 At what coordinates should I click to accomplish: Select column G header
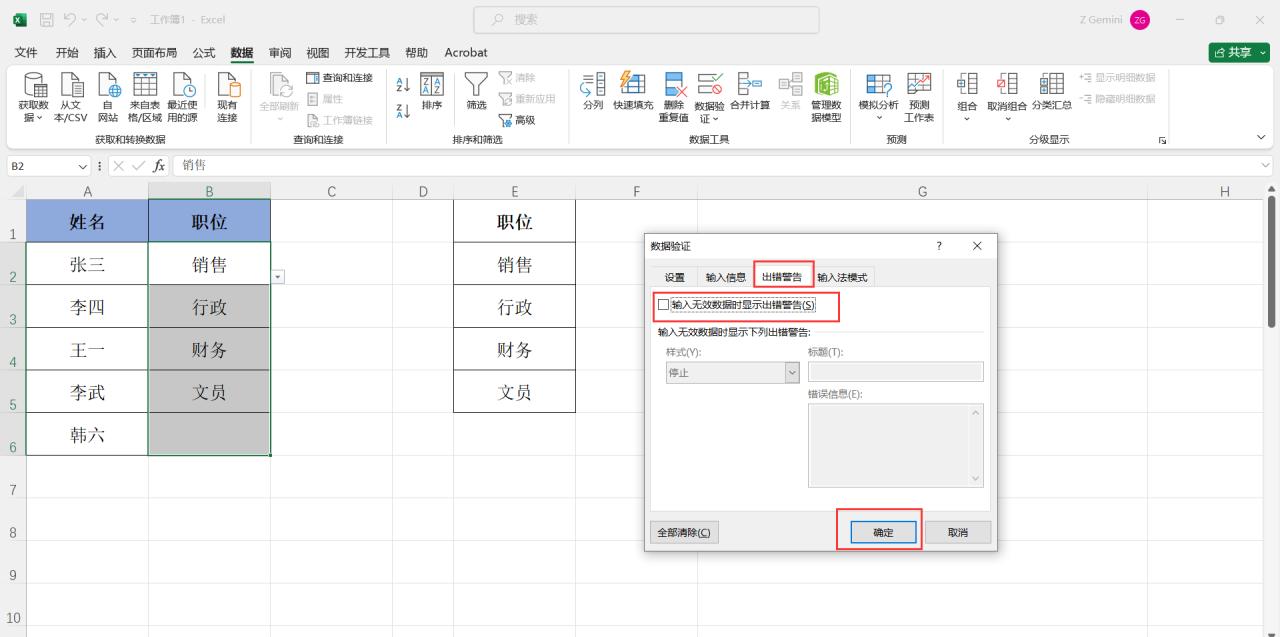(922, 191)
